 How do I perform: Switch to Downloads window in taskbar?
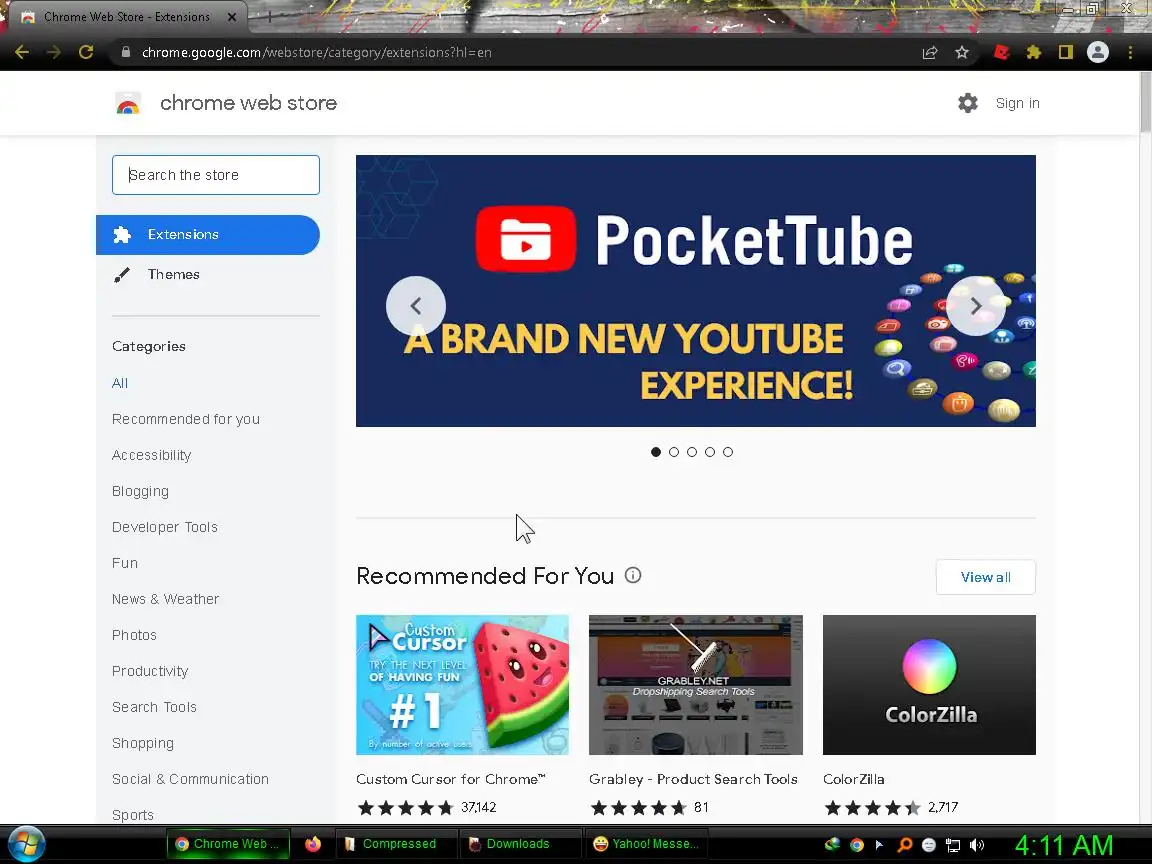(x=519, y=843)
